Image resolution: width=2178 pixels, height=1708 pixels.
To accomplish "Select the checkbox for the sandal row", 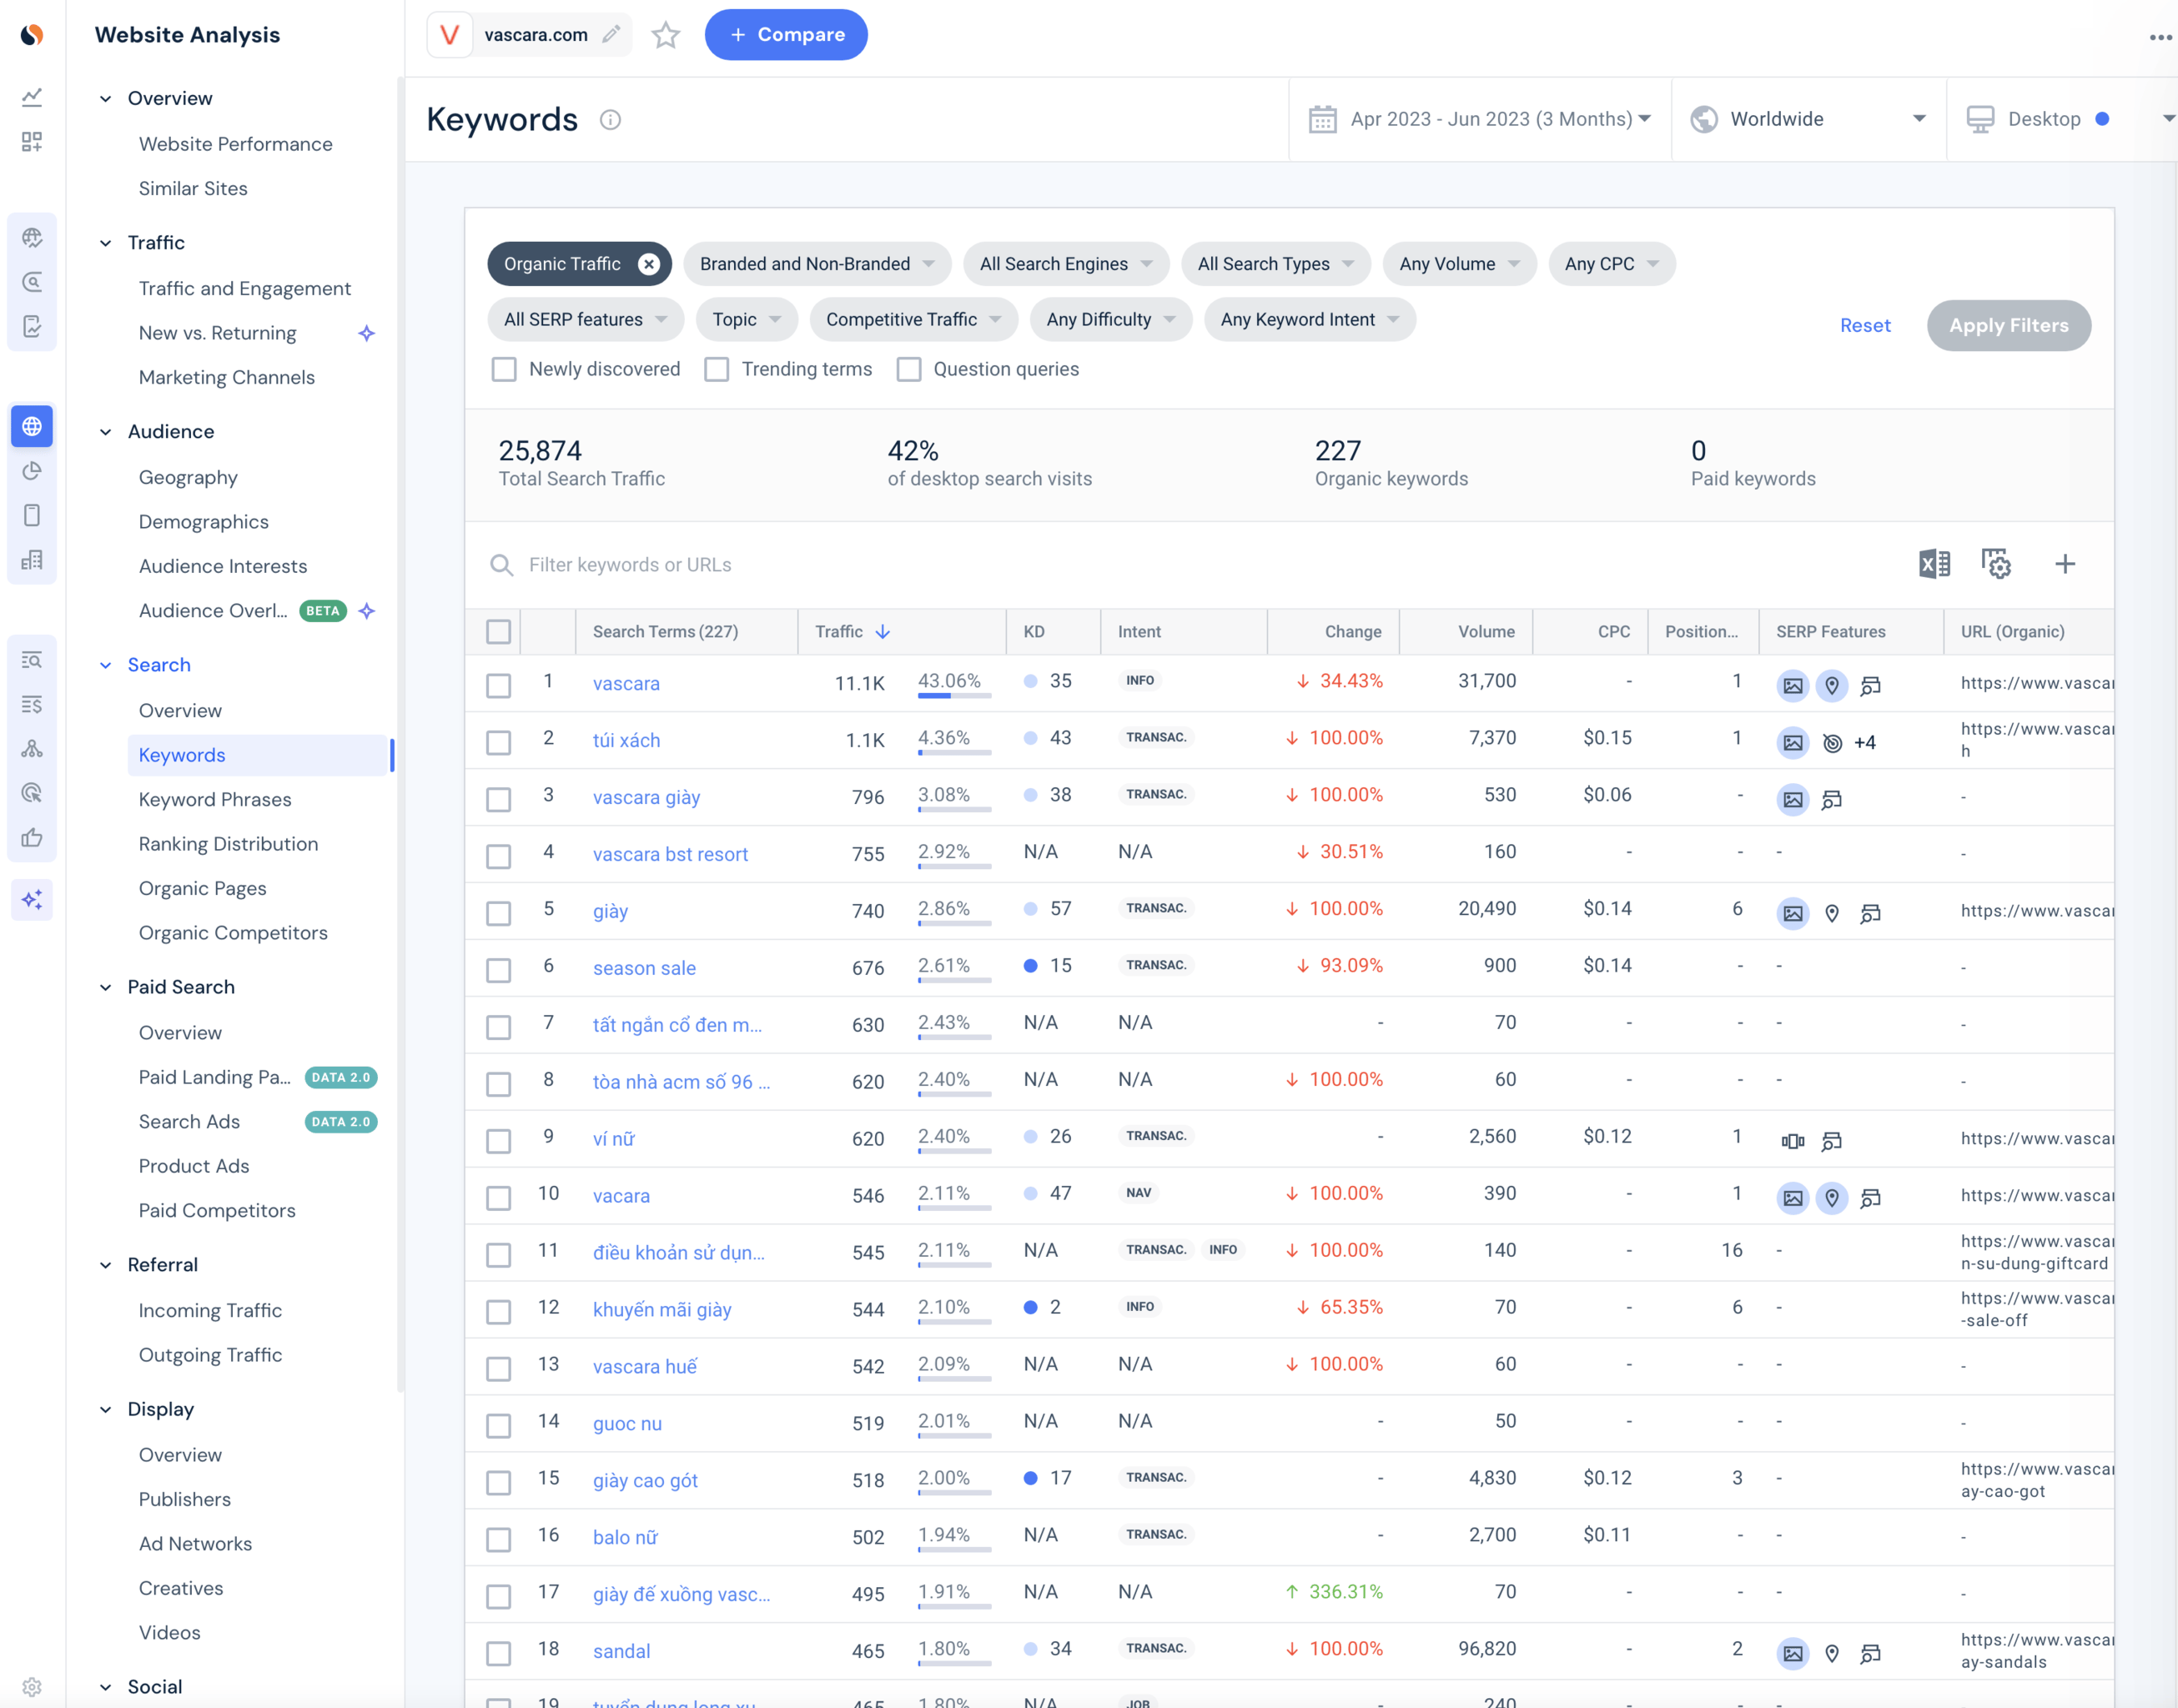I will click(499, 1654).
